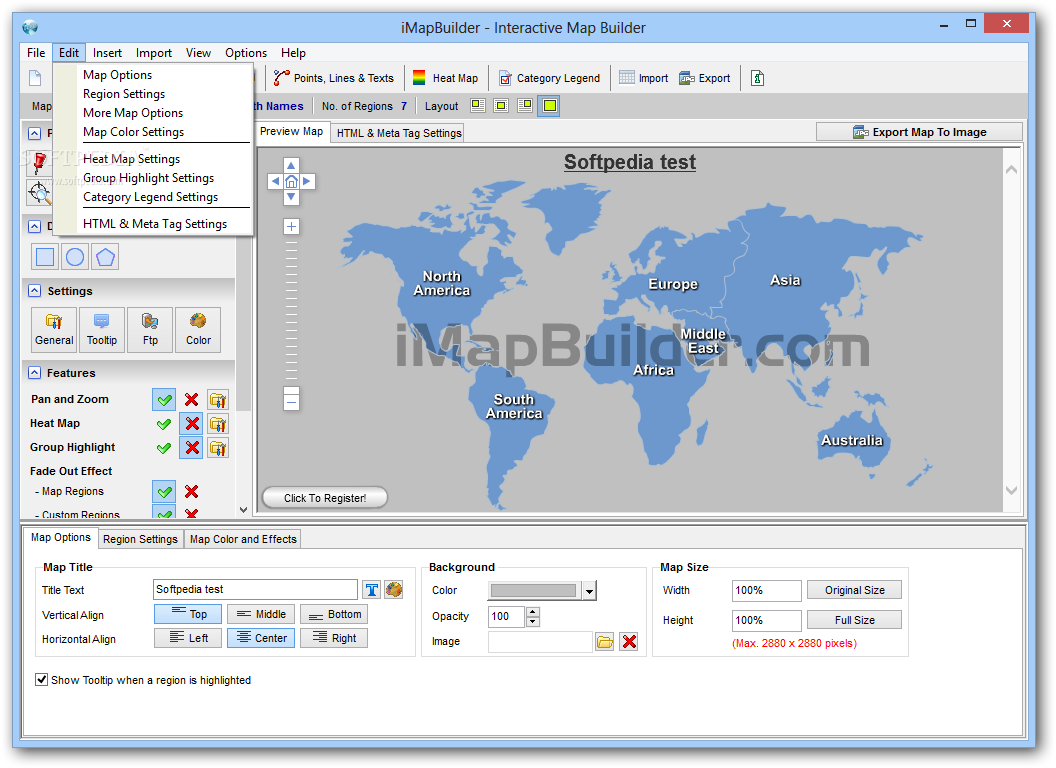Remove background image with red X
Image resolution: width=1056 pixels, height=768 pixels.
629,642
